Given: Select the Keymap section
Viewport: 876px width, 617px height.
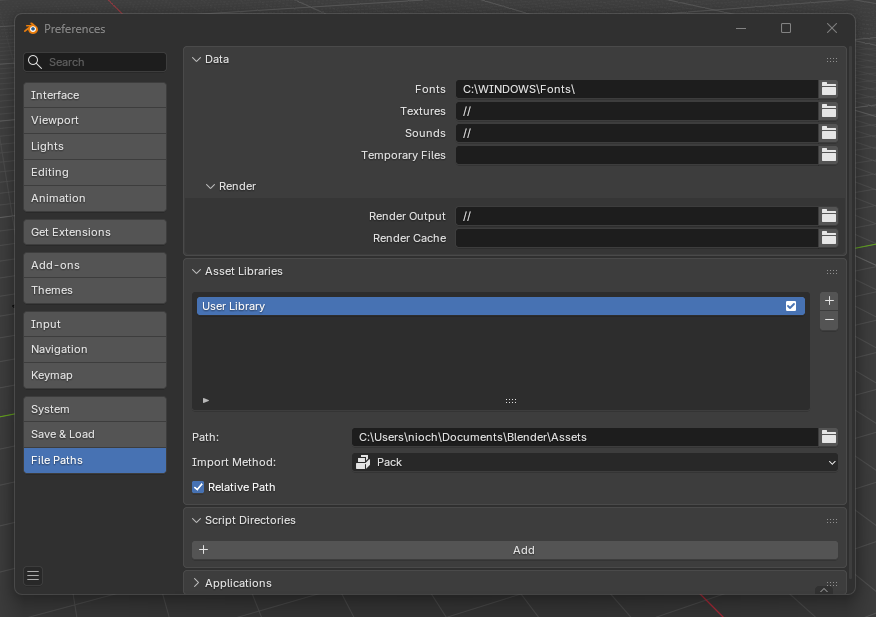Looking at the screenshot, I should coord(95,376).
